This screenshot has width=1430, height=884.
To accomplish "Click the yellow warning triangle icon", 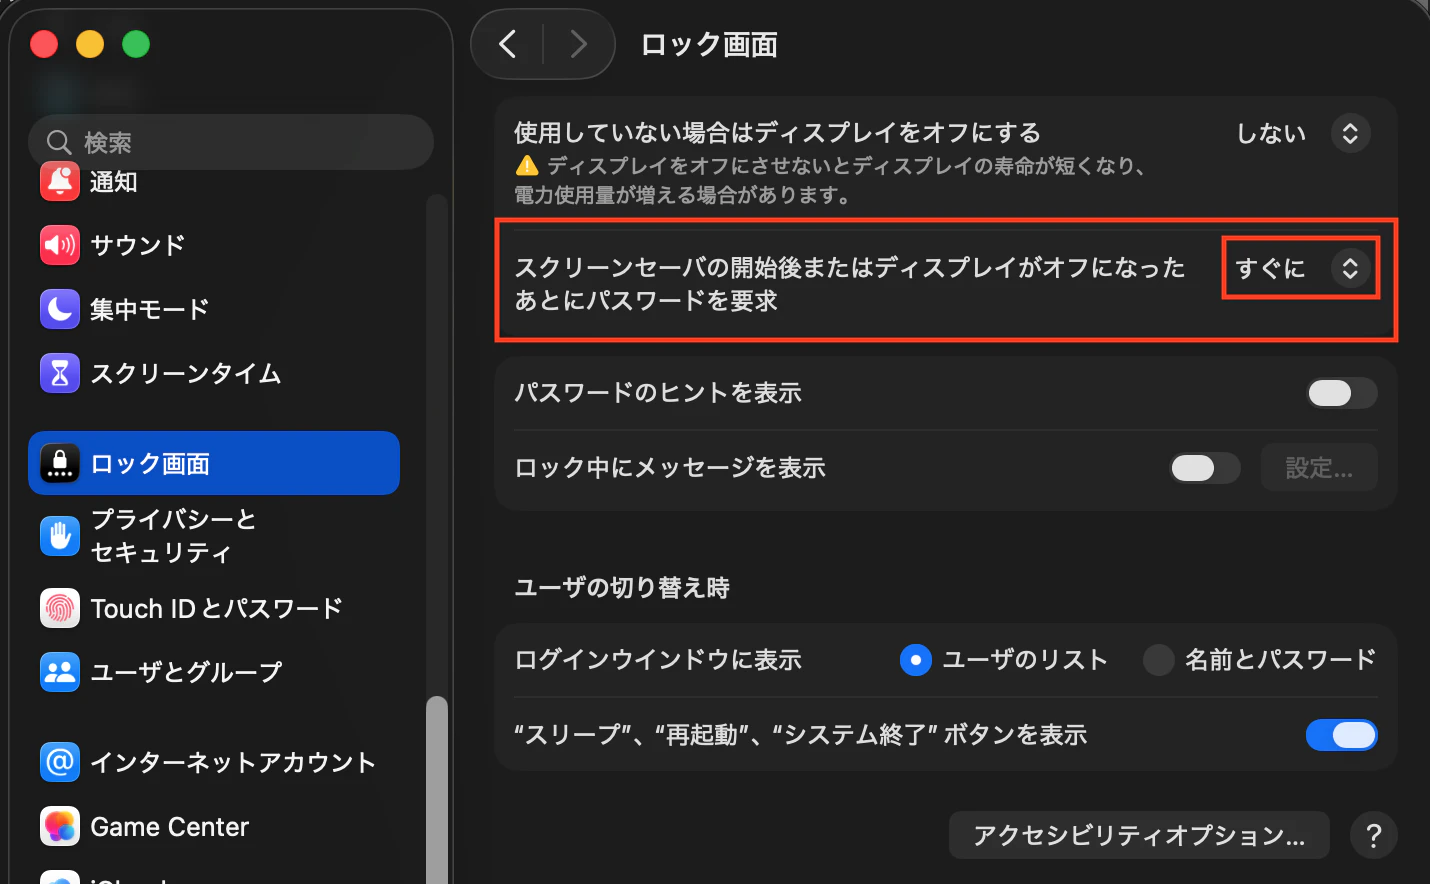I will 527,166.
